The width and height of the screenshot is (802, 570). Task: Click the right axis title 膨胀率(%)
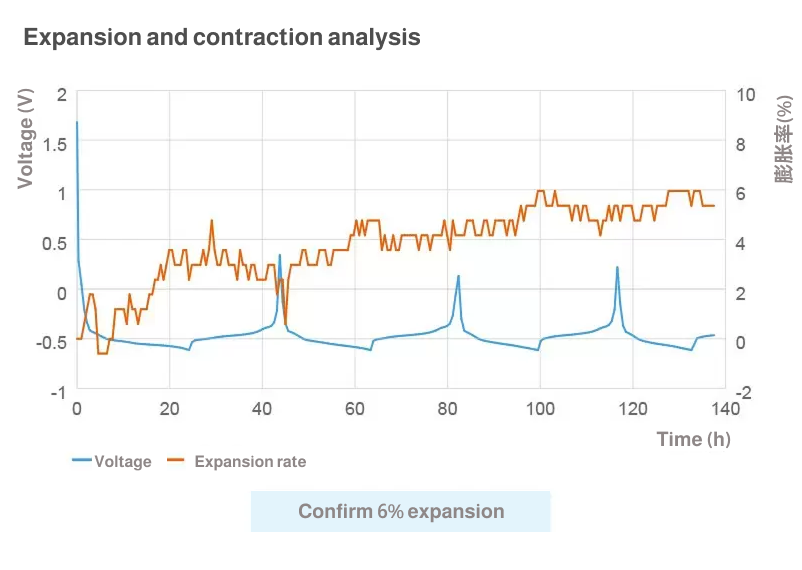783,139
